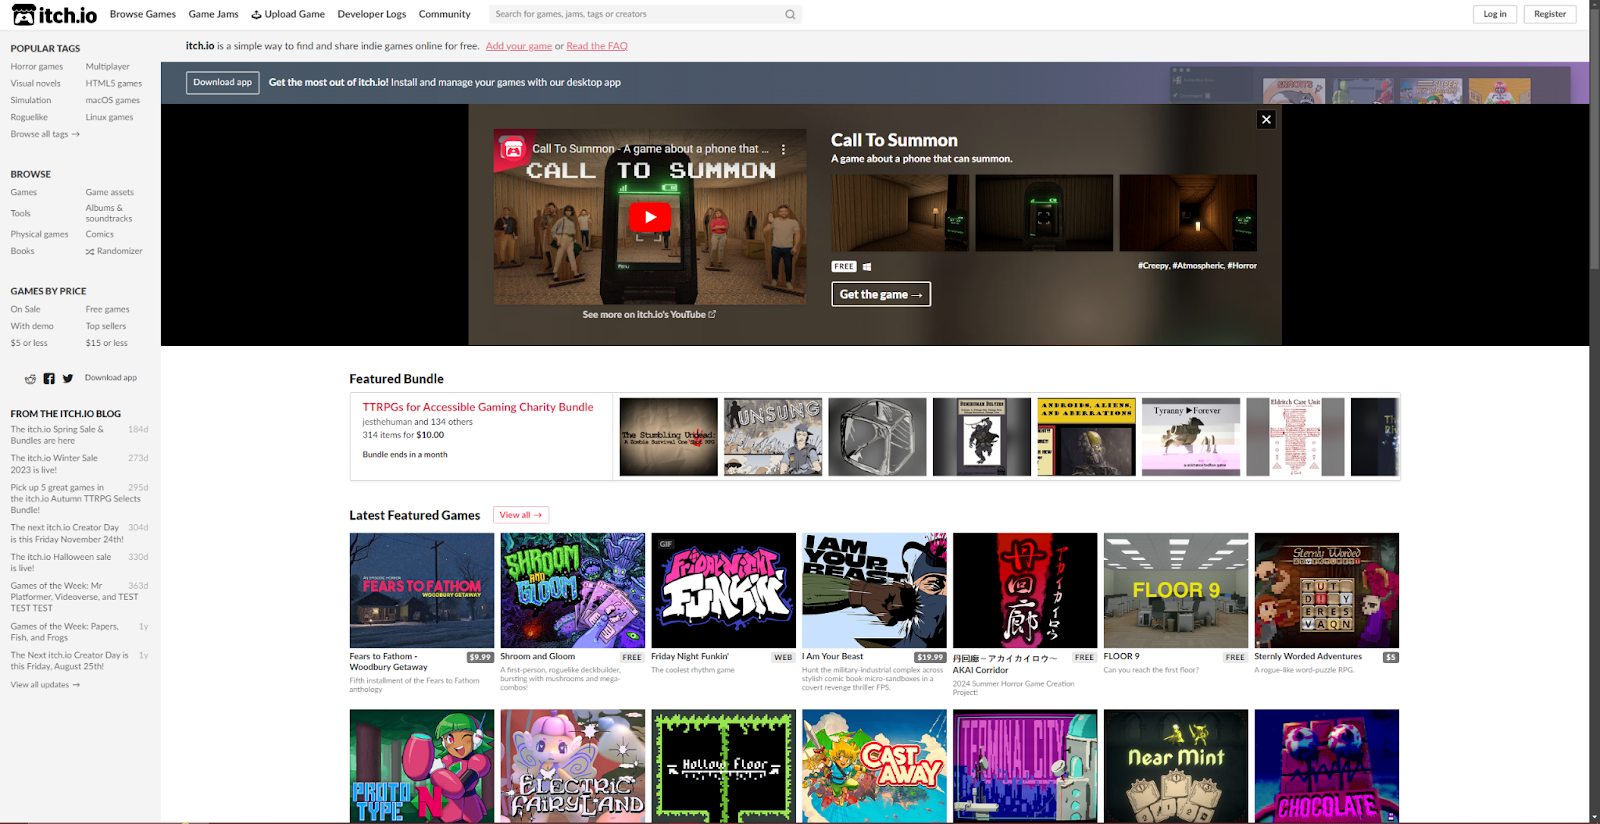This screenshot has width=1600, height=824.
Task: Click Browse all tags link
Action: (x=45, y=134)
